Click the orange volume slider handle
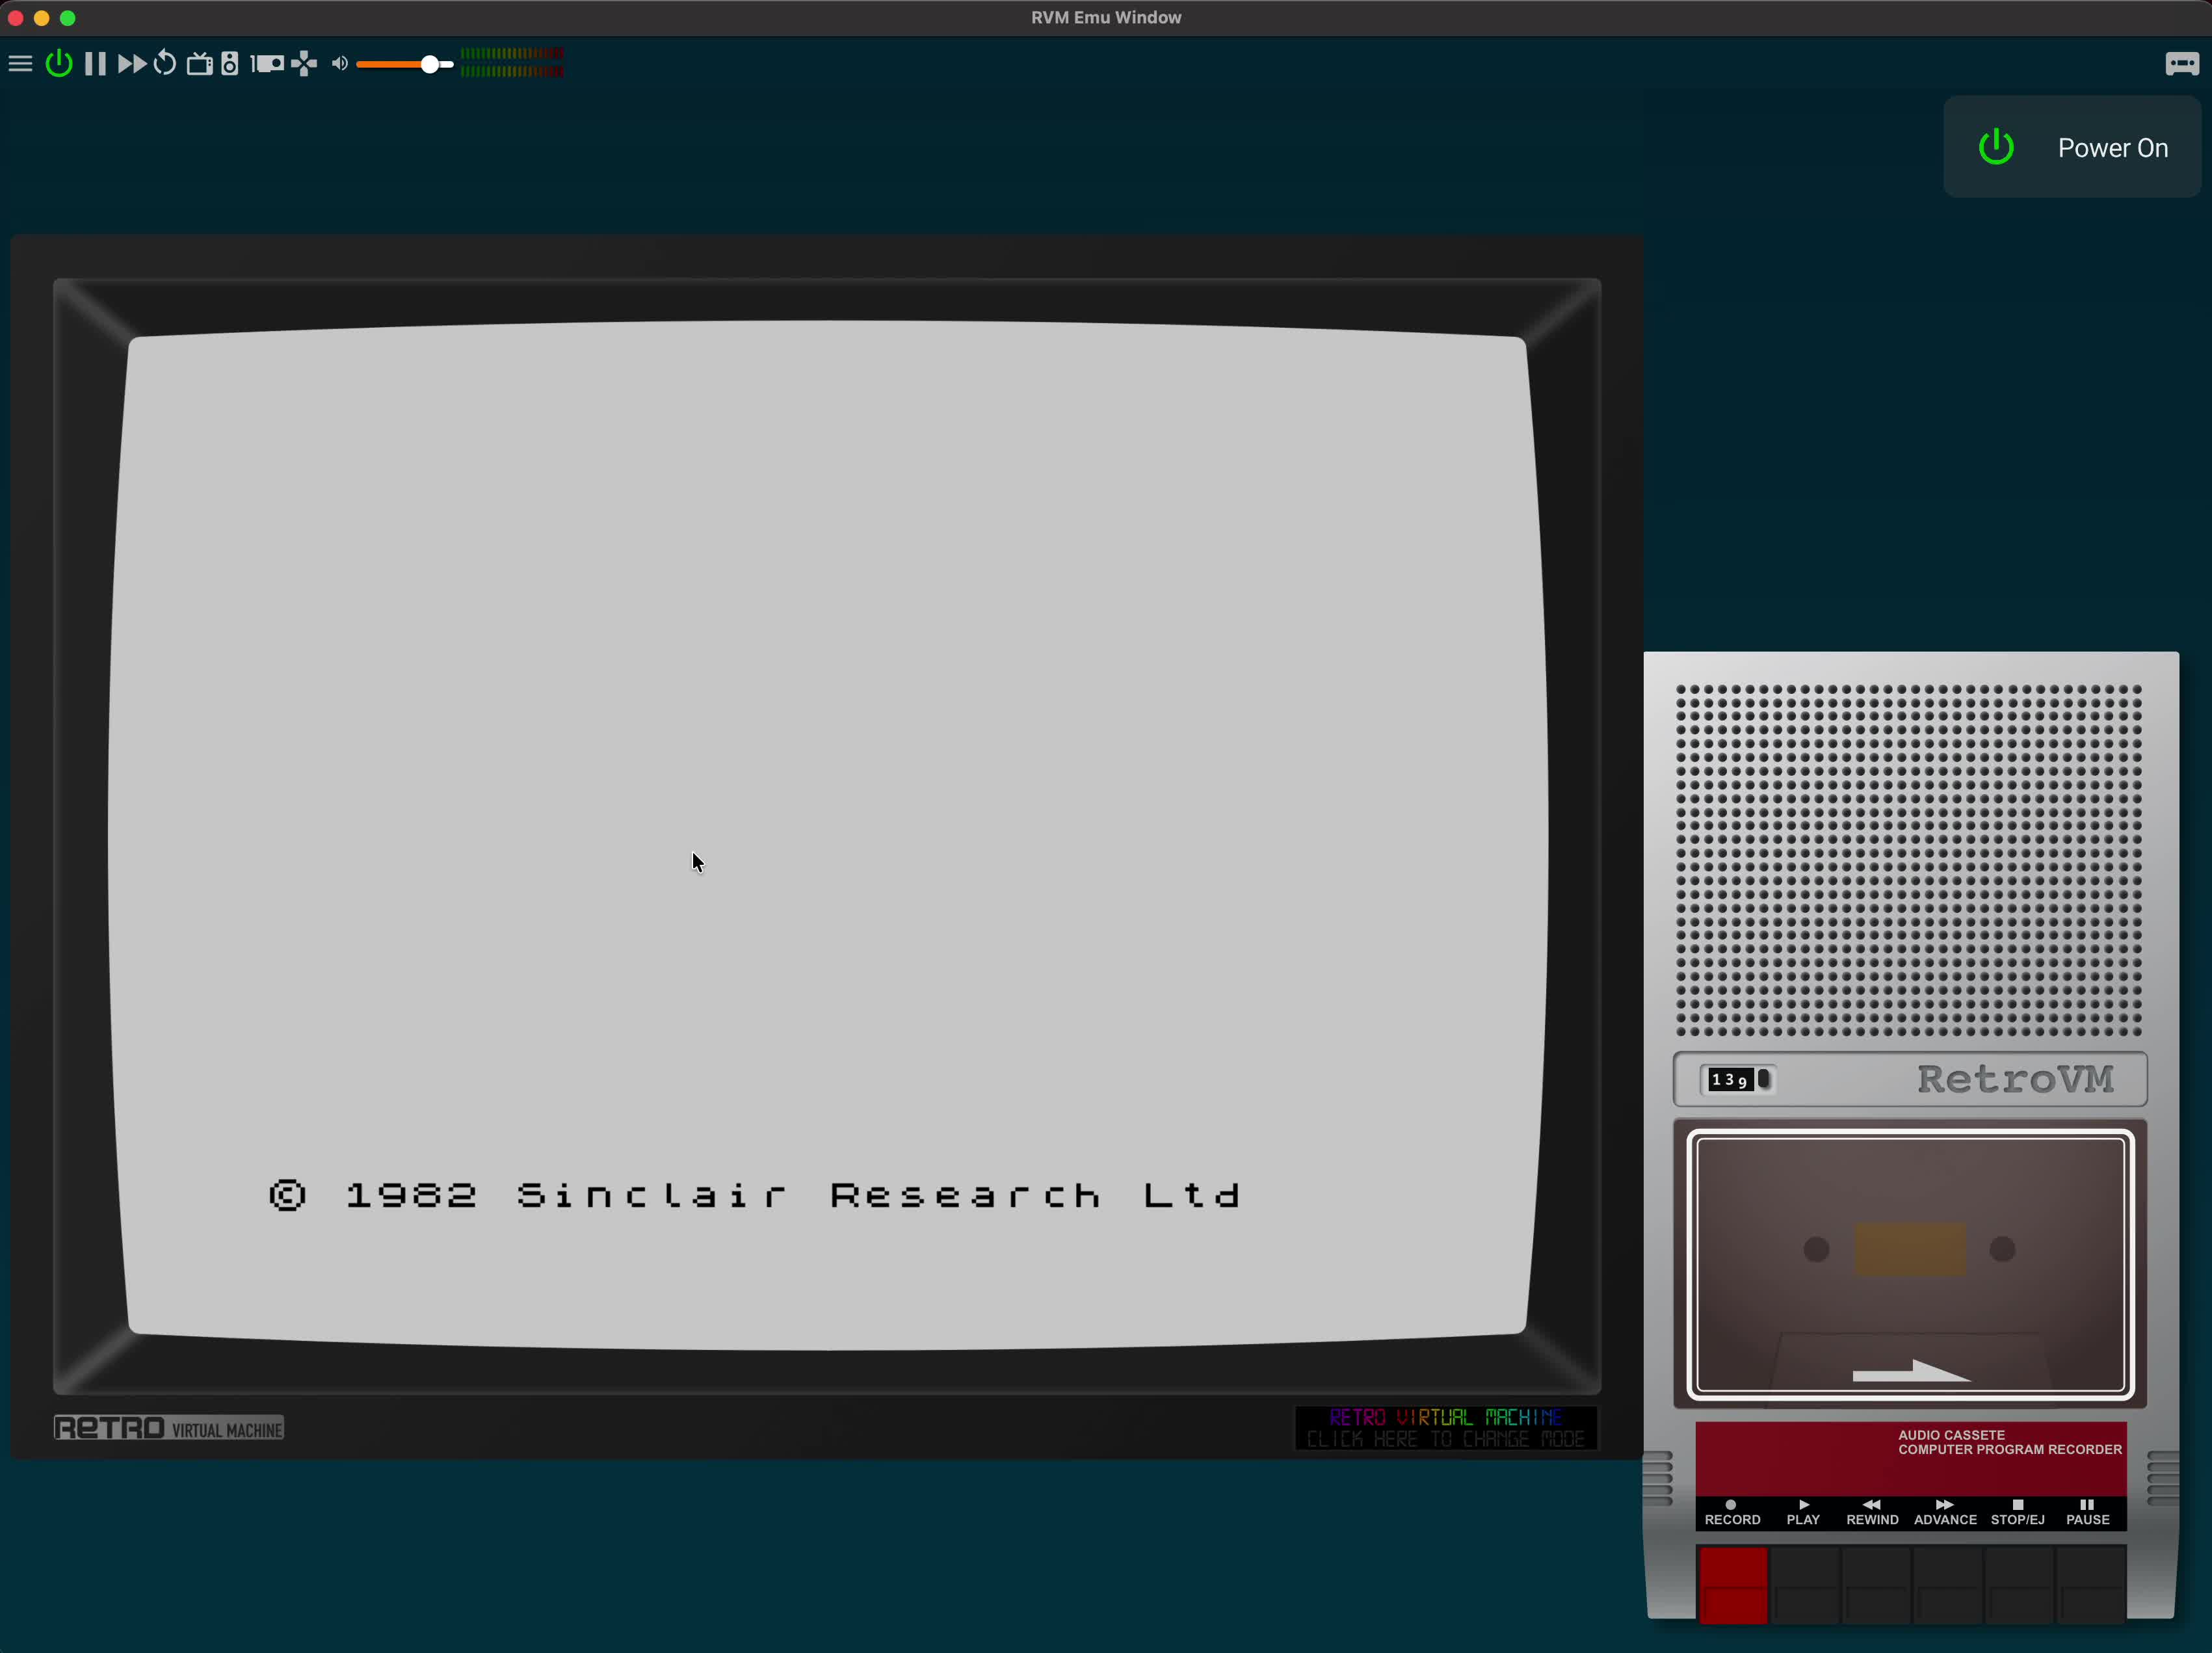The height and width of the screenshot is (1653, 2212). click(430, 64)
